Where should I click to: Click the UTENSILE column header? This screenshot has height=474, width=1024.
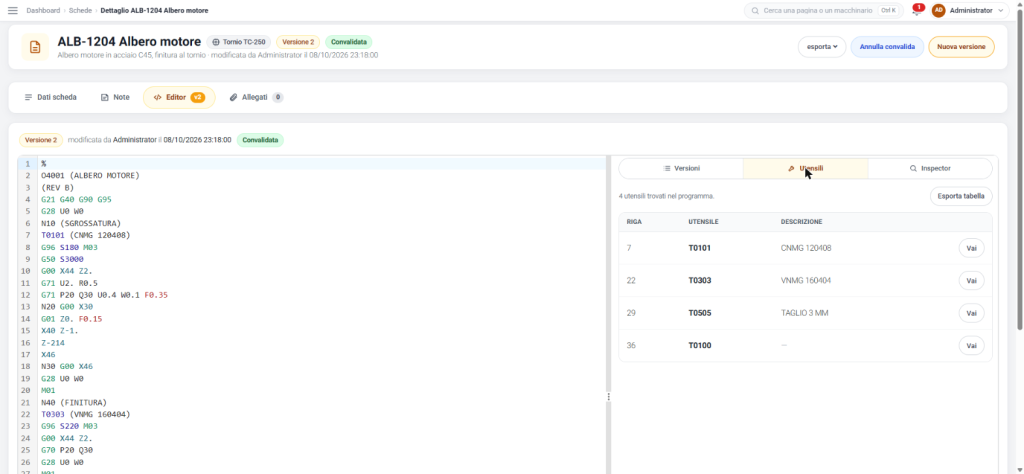(x=703, y=222)
